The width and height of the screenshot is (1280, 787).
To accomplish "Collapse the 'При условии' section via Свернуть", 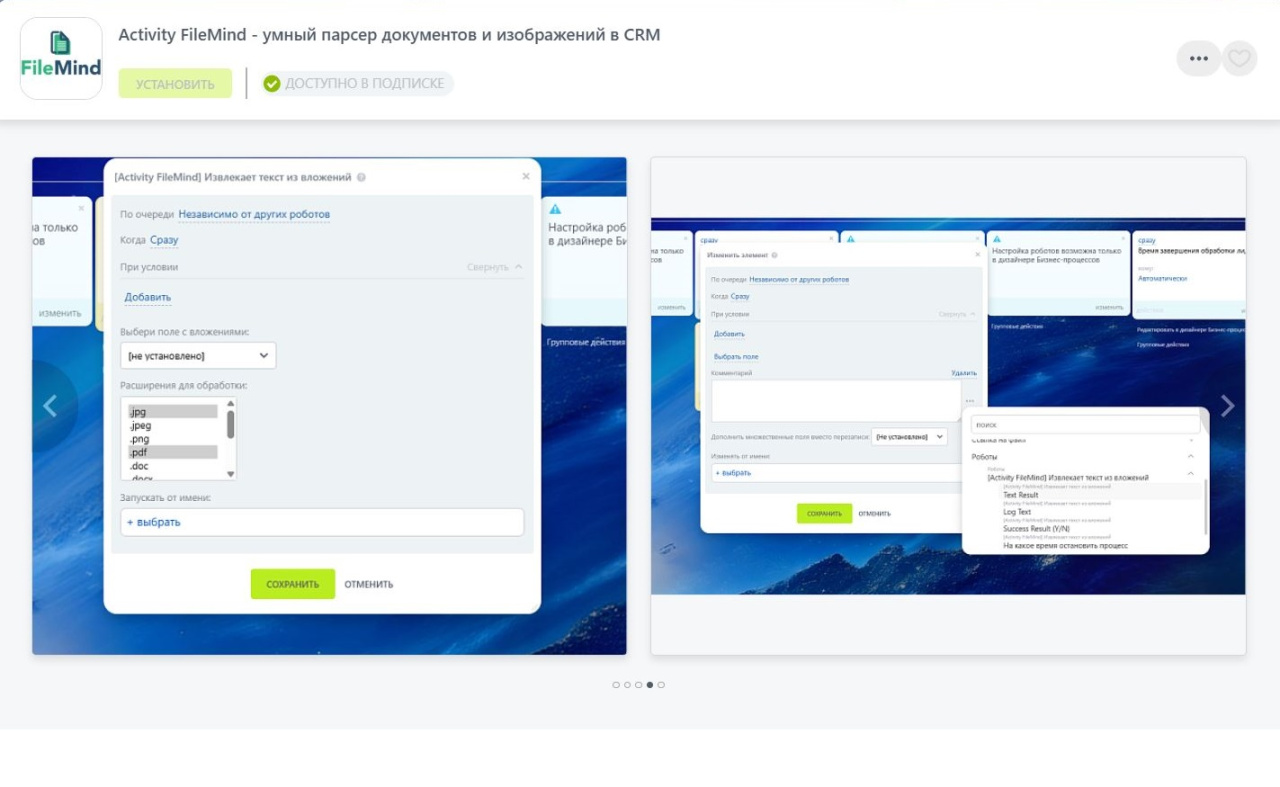I will tap(494, 268).
